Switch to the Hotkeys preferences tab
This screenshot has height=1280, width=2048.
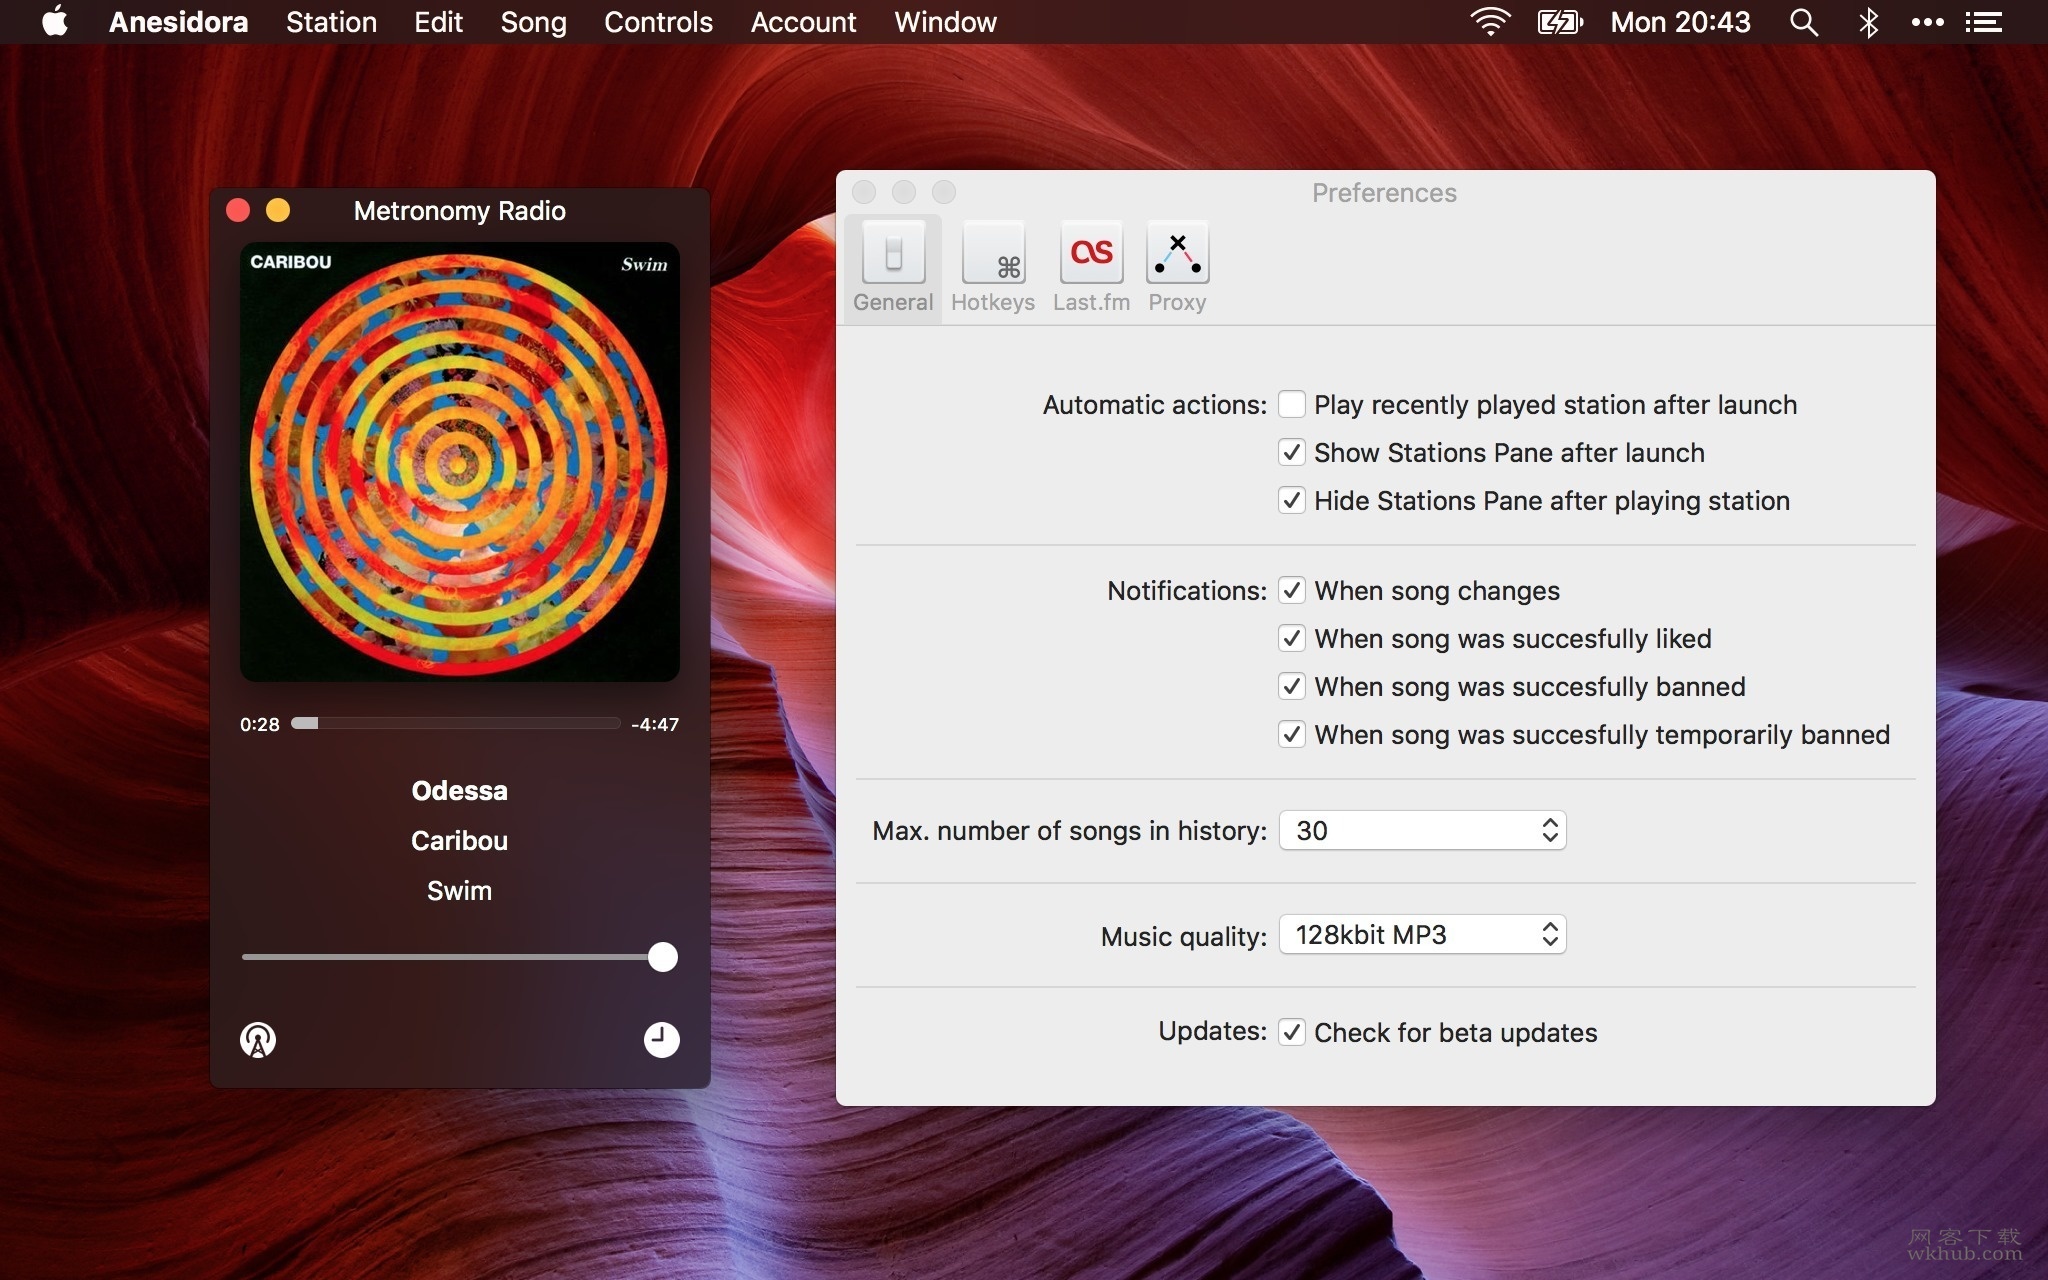[993, 268]
